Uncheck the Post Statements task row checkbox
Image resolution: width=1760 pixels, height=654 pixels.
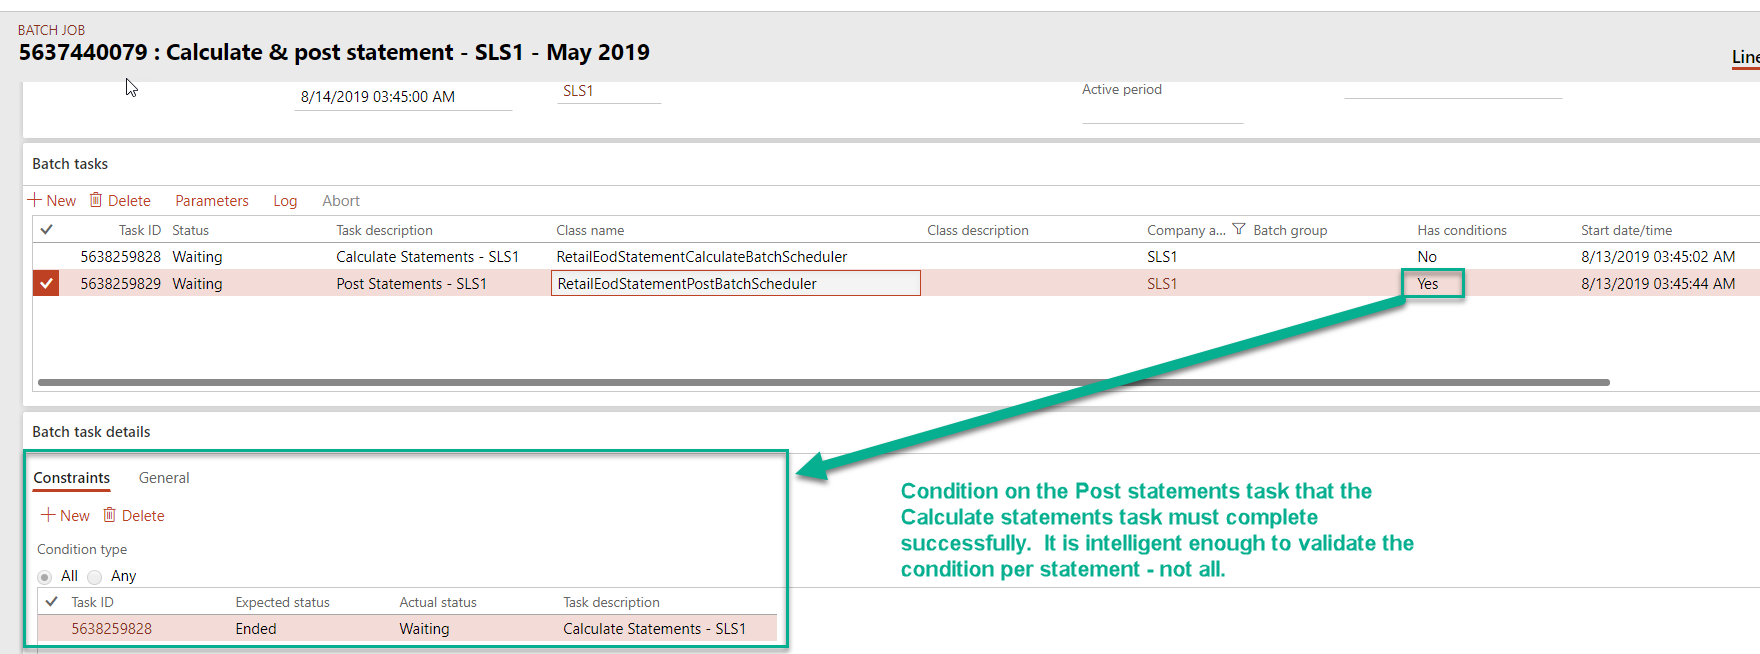coord(46,284)
